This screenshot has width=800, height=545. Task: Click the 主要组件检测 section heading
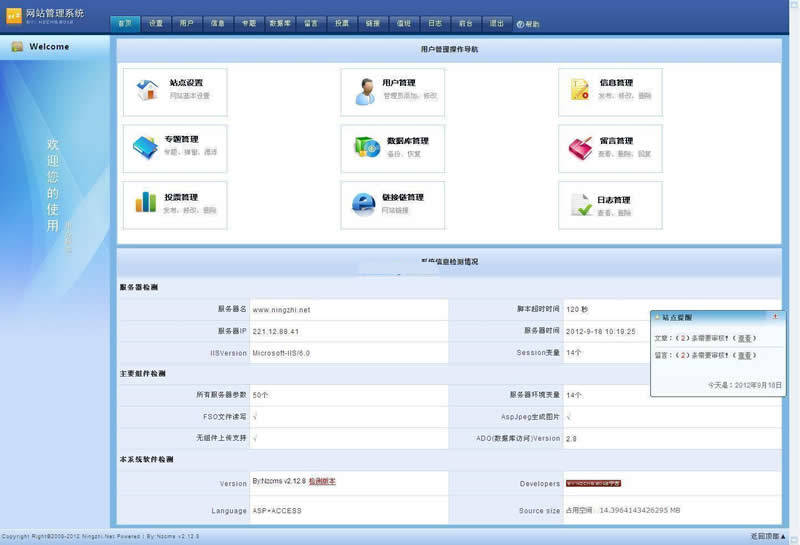click(x=142, y=374)
